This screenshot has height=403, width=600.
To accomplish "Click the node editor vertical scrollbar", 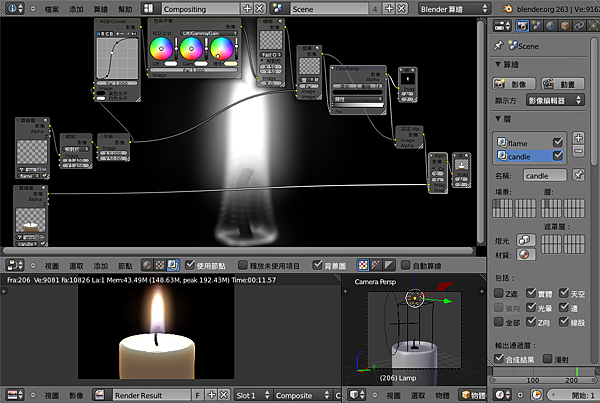I will [481, 132].
